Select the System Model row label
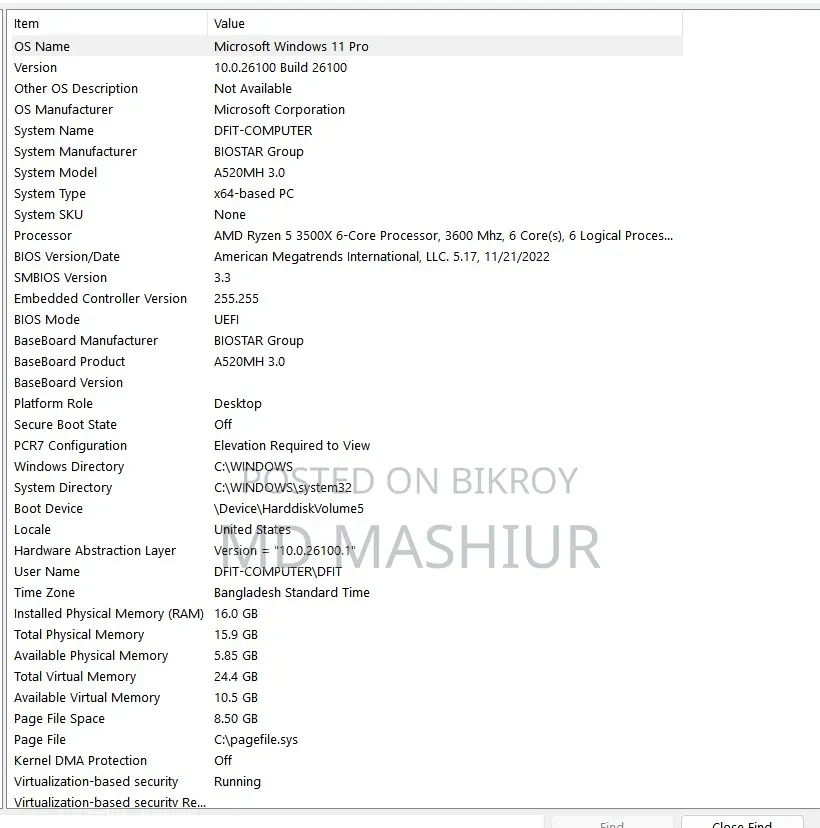The width and height of the screenshot is (820, 828). coord(55,173)
